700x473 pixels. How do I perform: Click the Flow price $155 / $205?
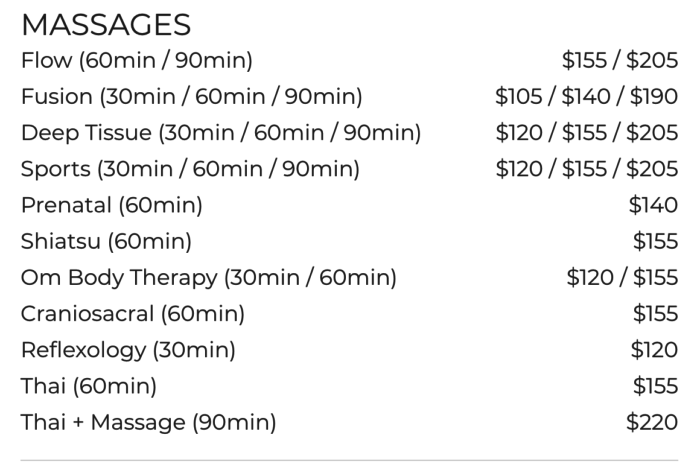point(620,60)
